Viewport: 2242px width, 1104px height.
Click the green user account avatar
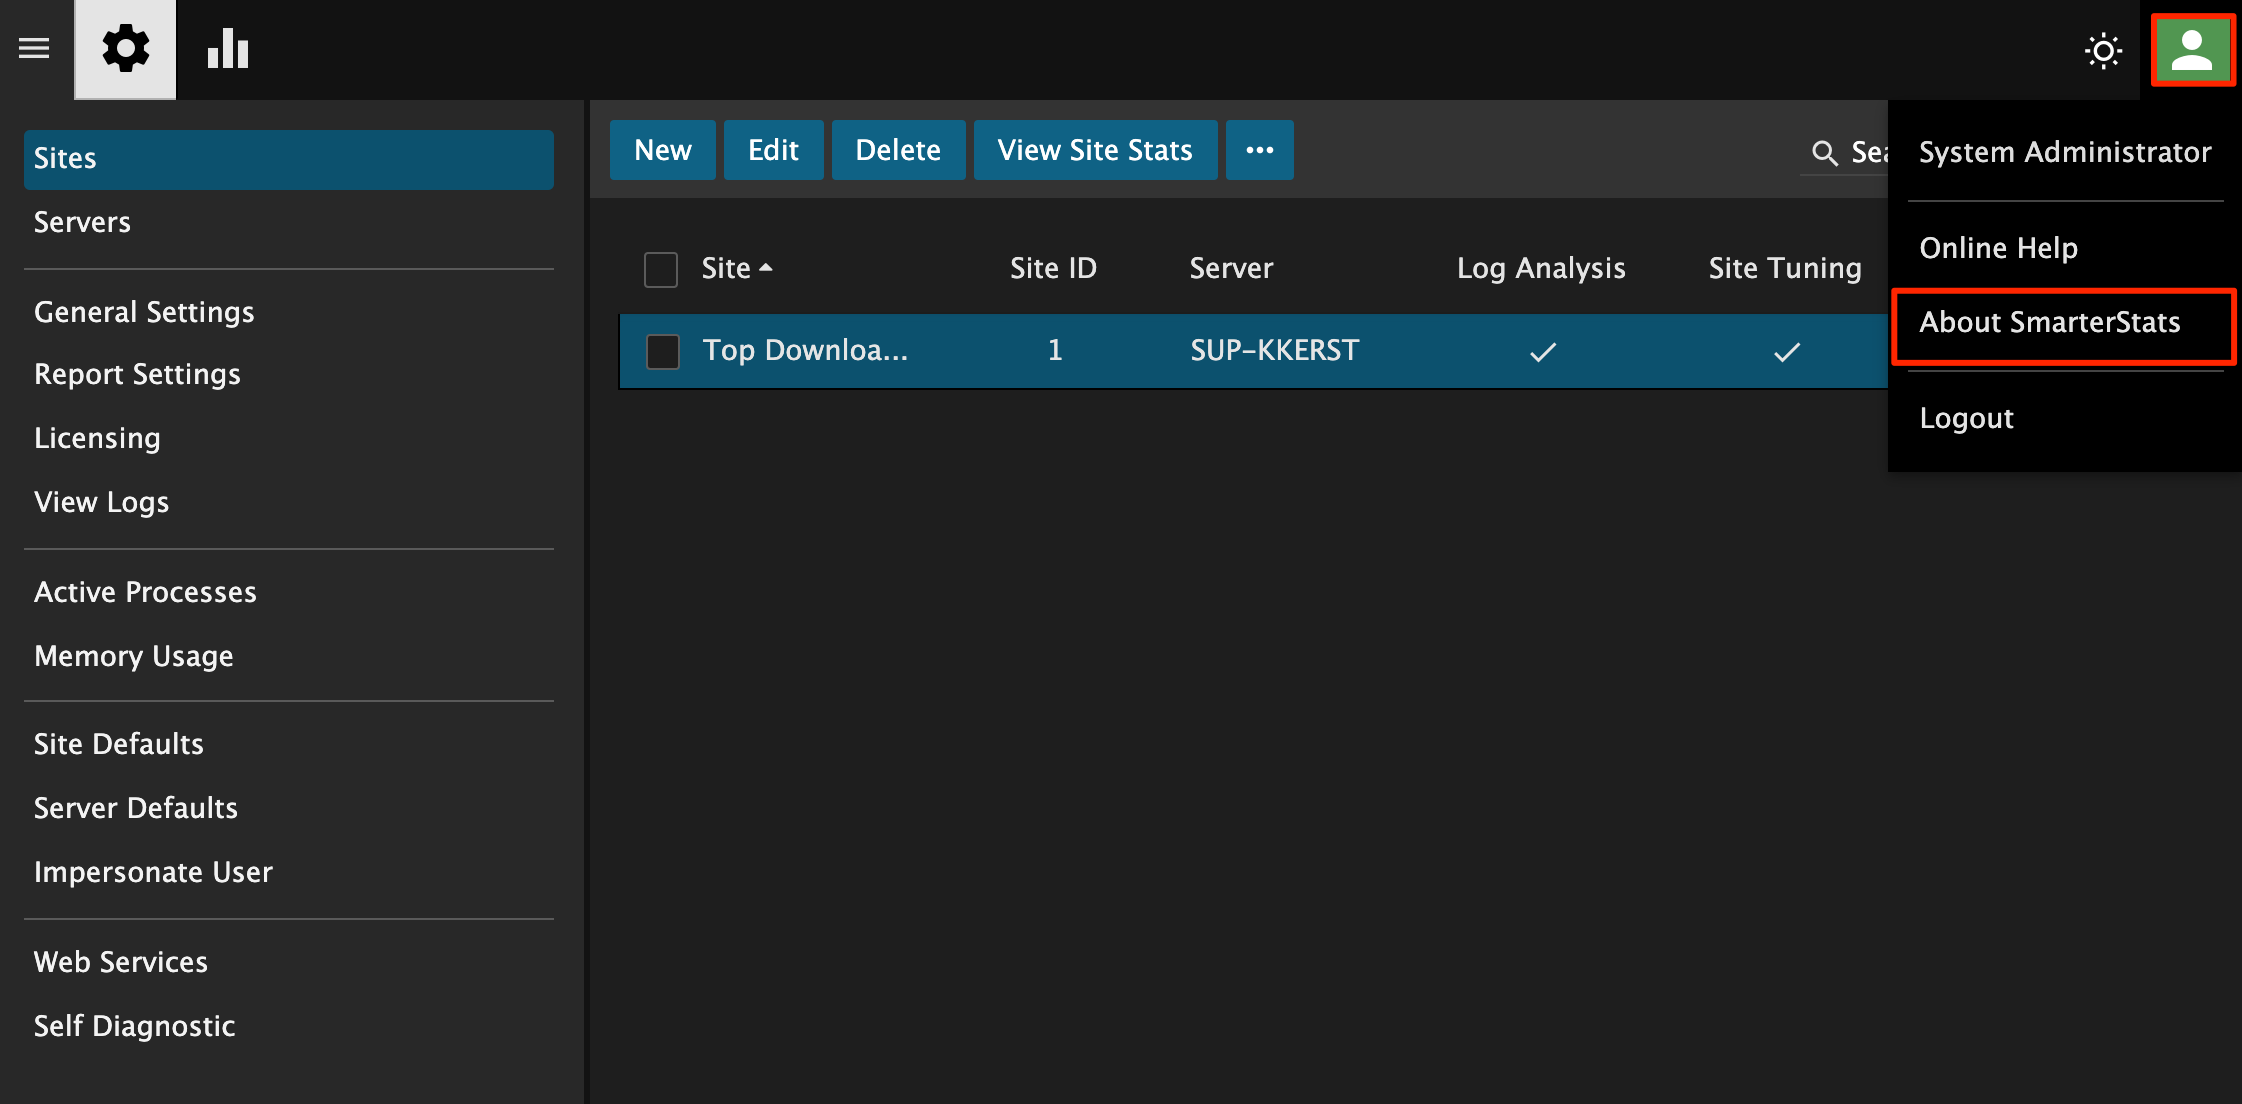point(2192,50)
